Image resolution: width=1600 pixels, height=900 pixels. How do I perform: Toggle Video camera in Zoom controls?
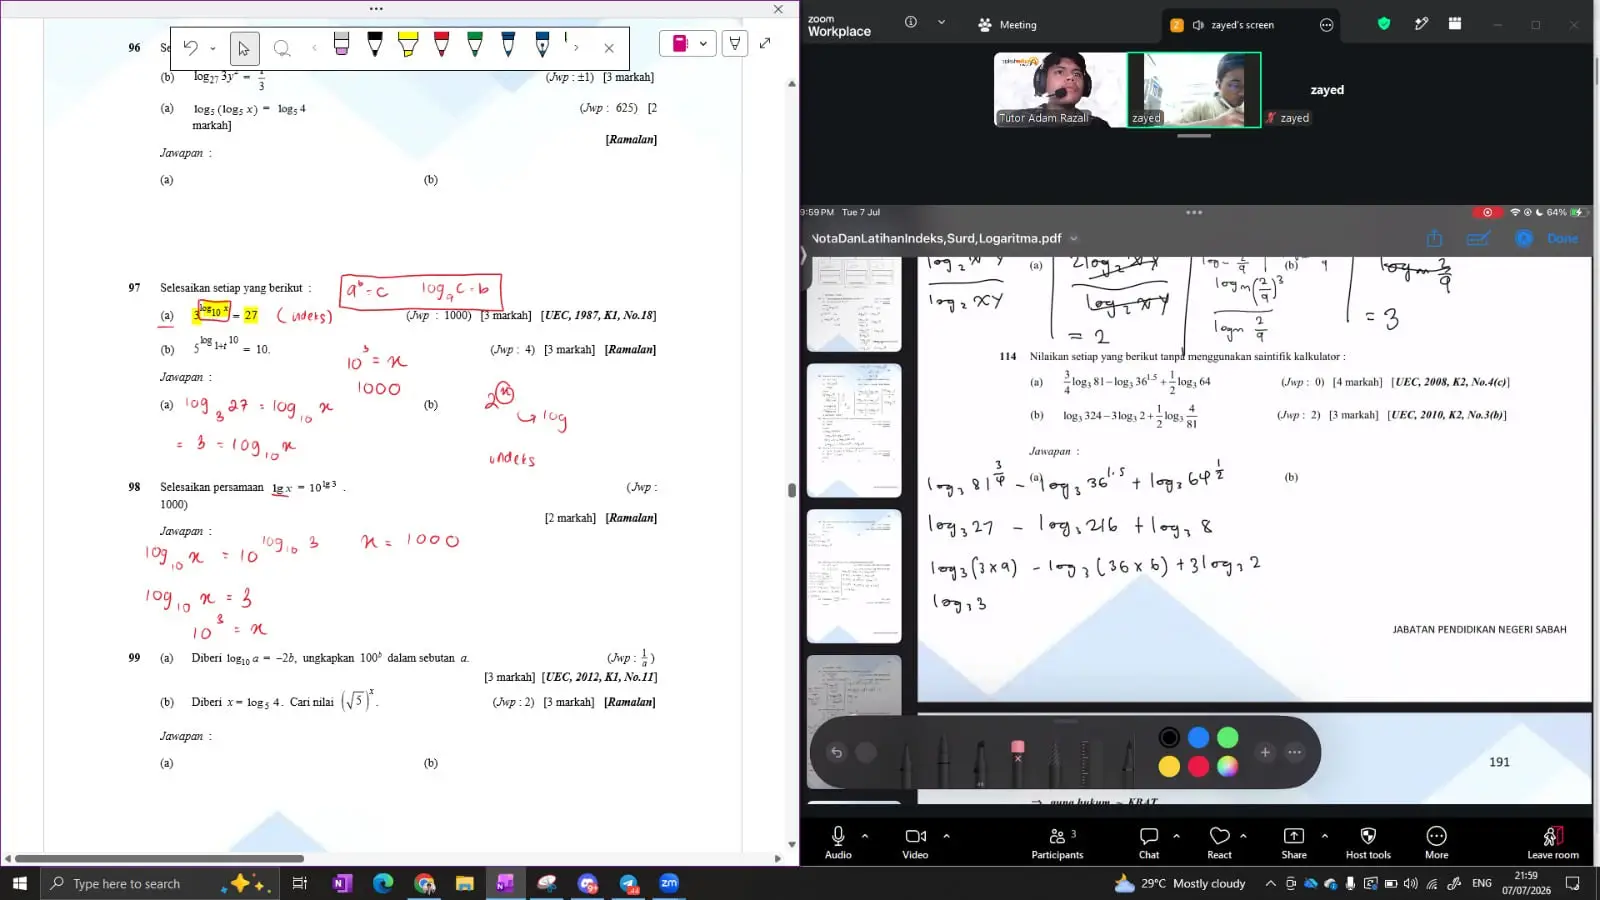point(915,842)
